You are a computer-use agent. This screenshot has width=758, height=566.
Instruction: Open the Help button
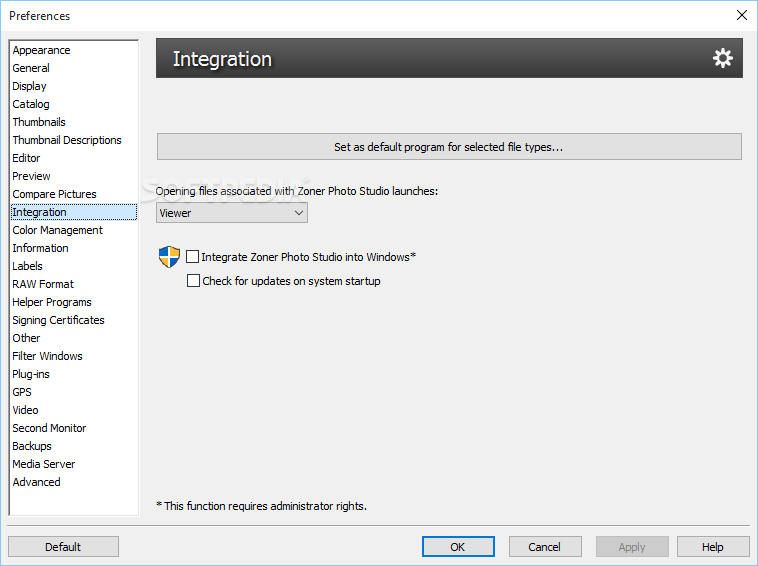(713, 547)
